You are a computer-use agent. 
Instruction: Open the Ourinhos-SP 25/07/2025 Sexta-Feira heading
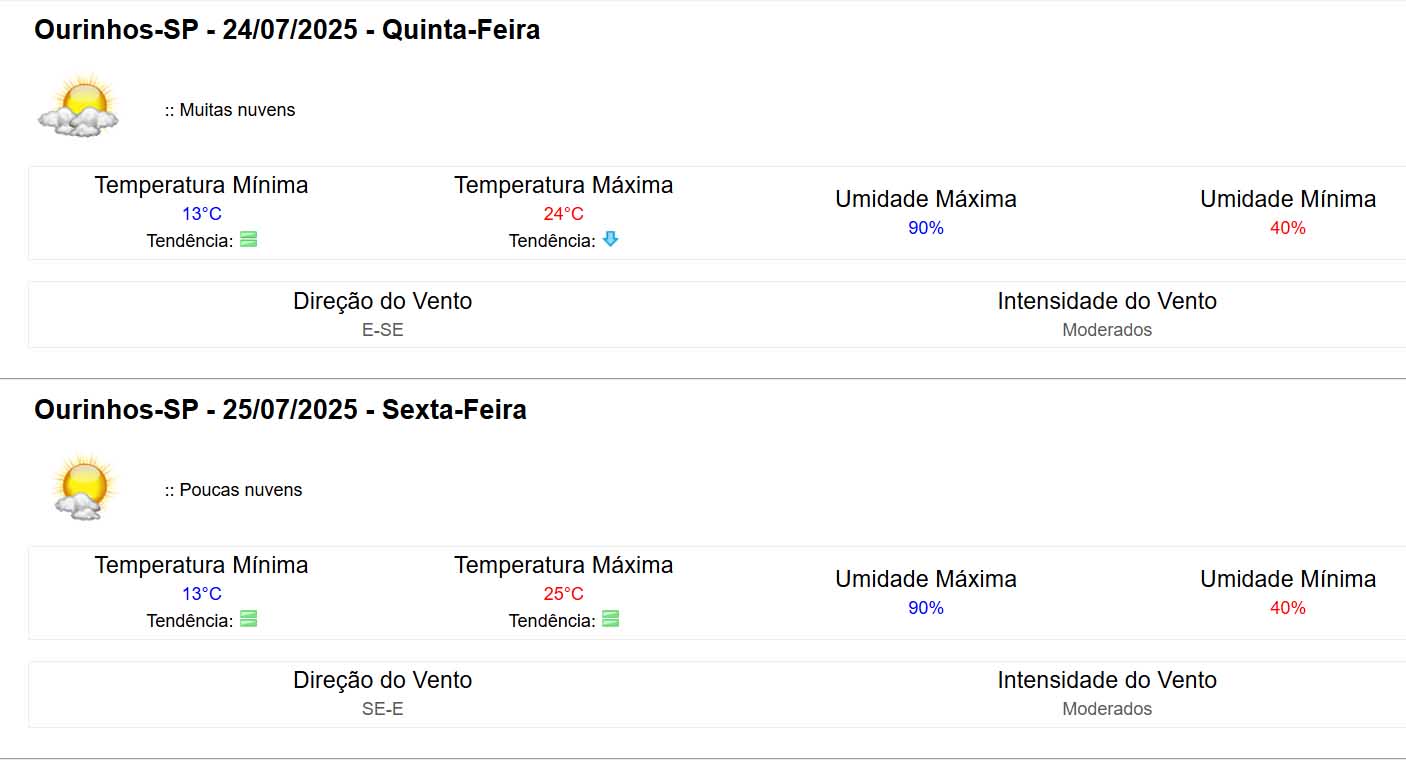(280, 410)
